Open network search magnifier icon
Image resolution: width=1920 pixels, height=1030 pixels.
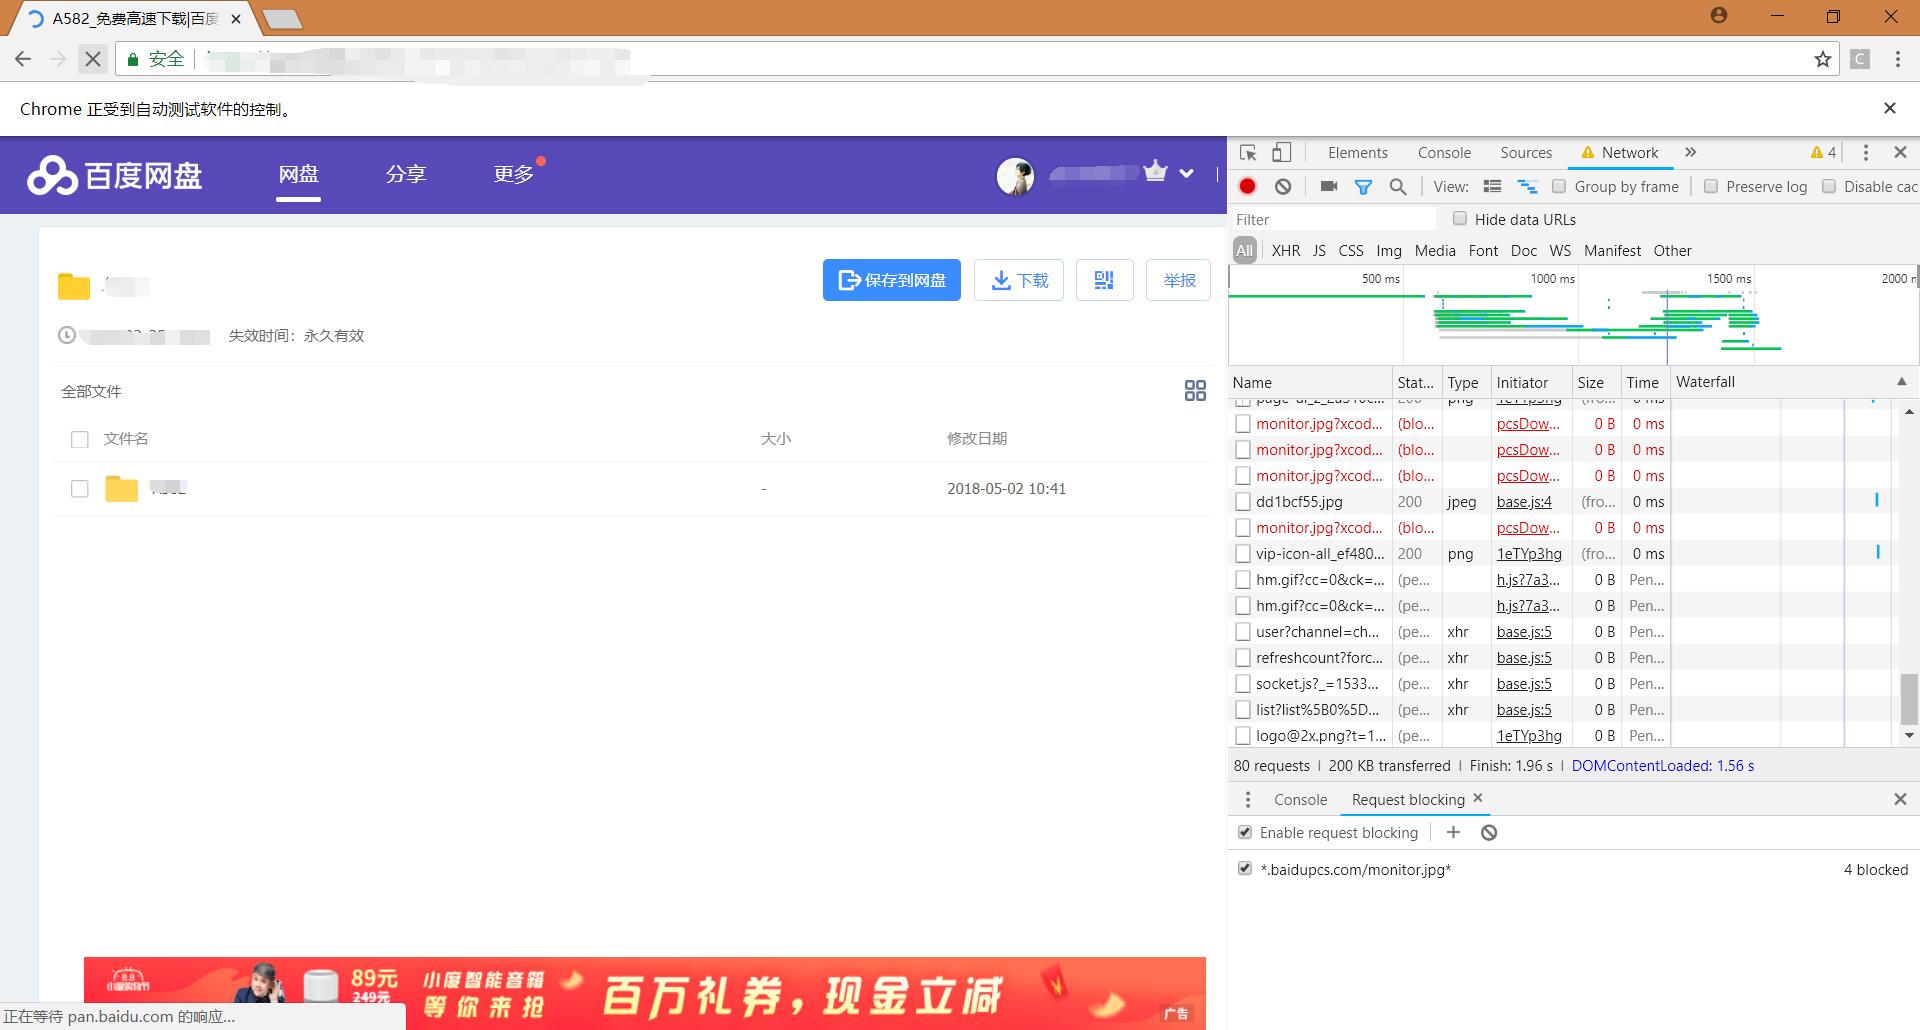[x=1398, y=186]
